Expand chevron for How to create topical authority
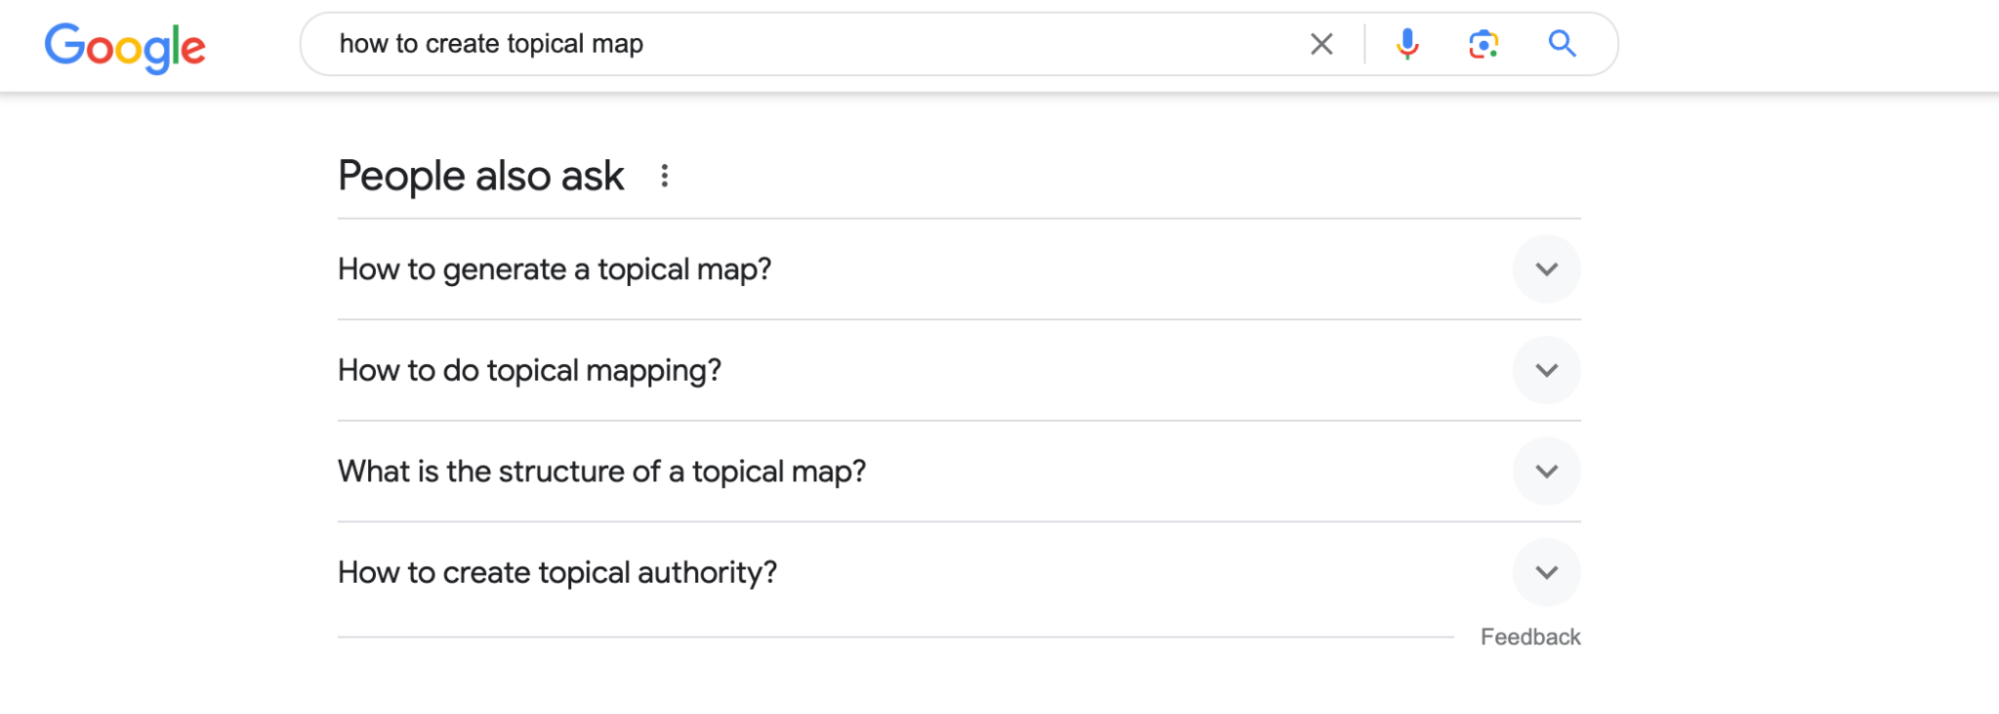 pos(1546,572)
